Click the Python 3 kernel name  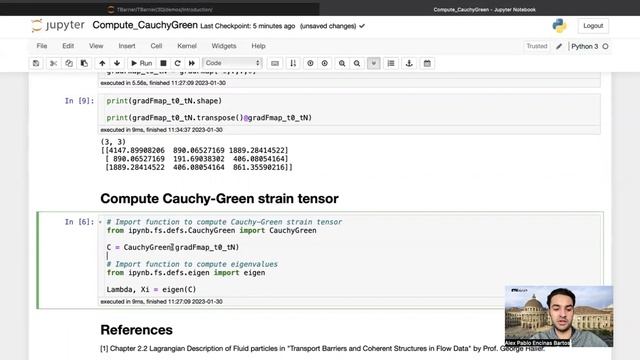(584, 47)
